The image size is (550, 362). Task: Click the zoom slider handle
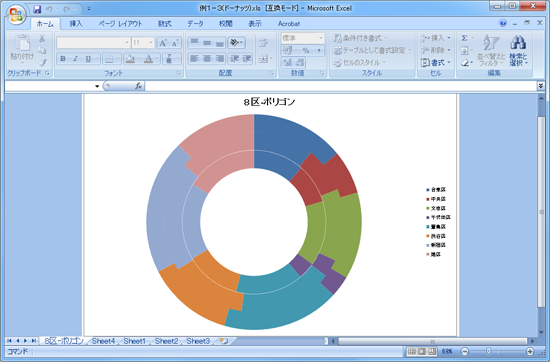coord(488,351)
